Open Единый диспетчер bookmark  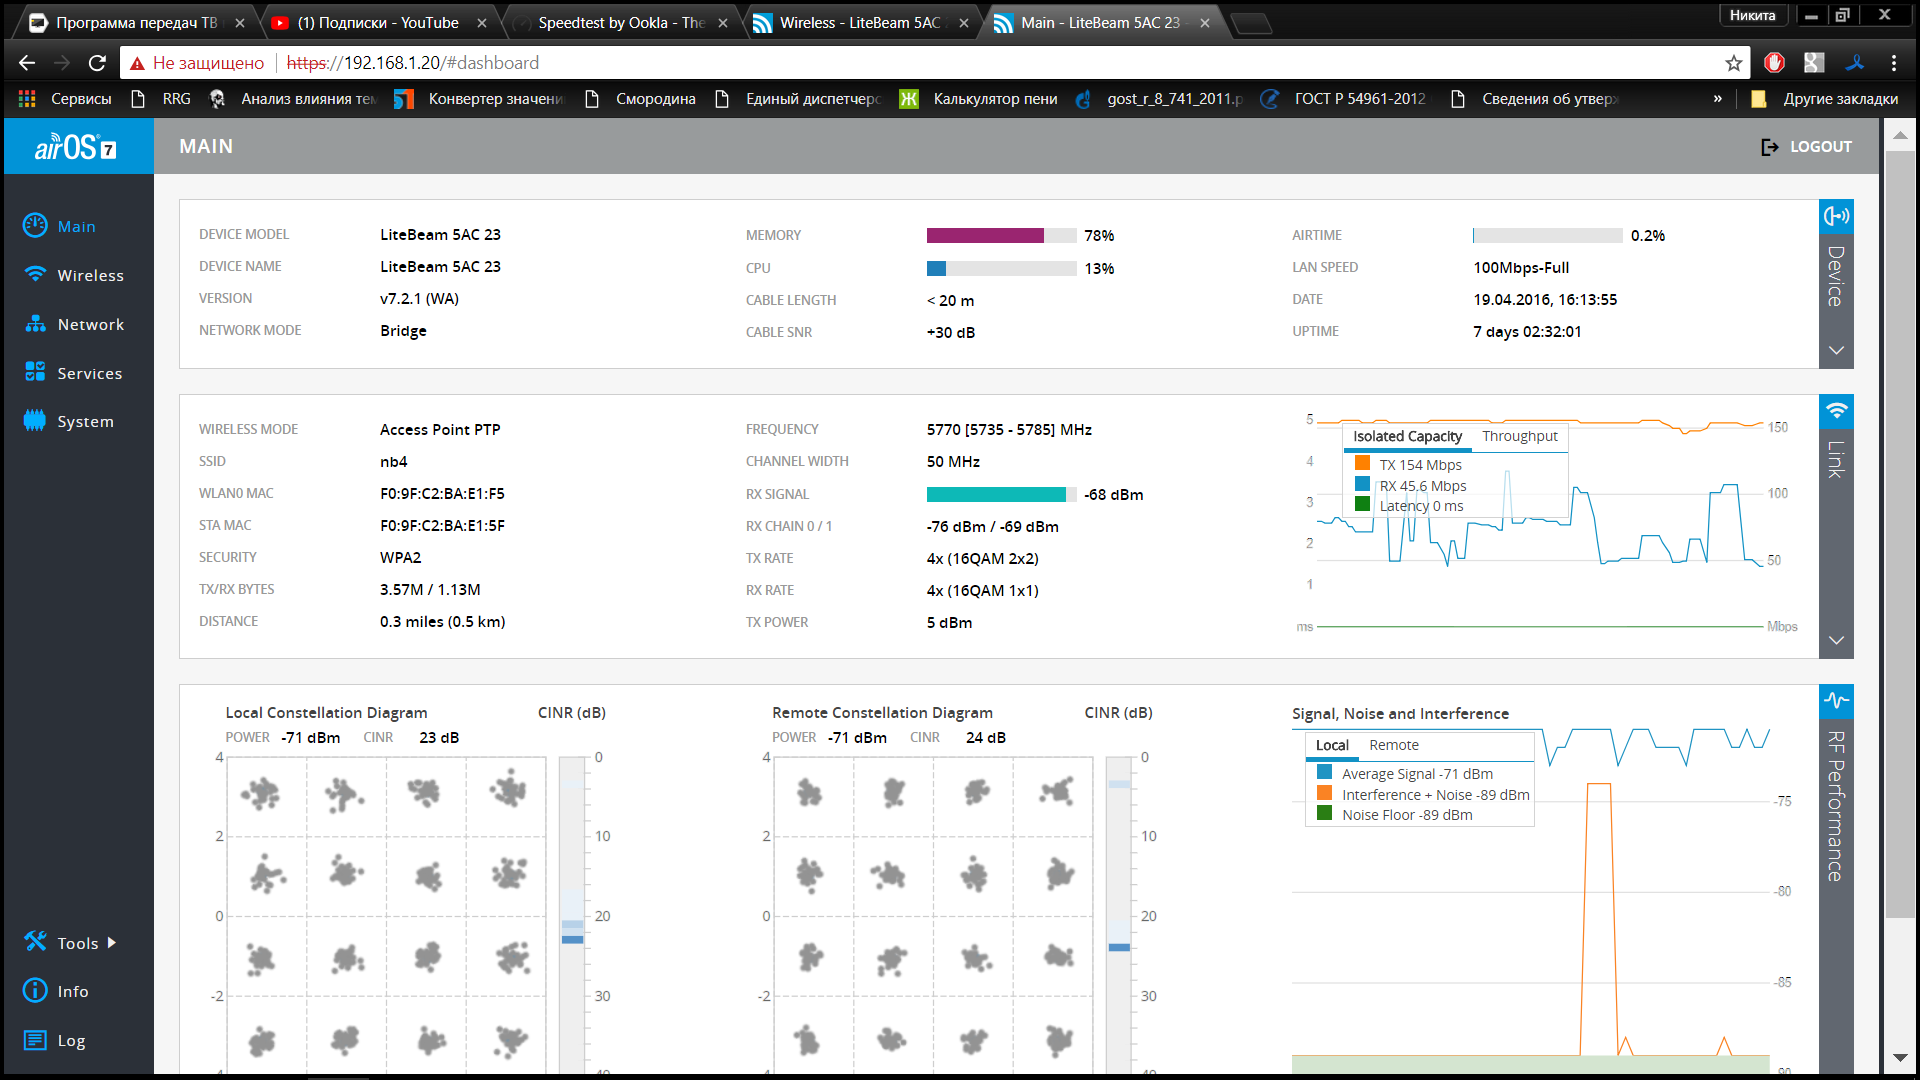[798, 98]
